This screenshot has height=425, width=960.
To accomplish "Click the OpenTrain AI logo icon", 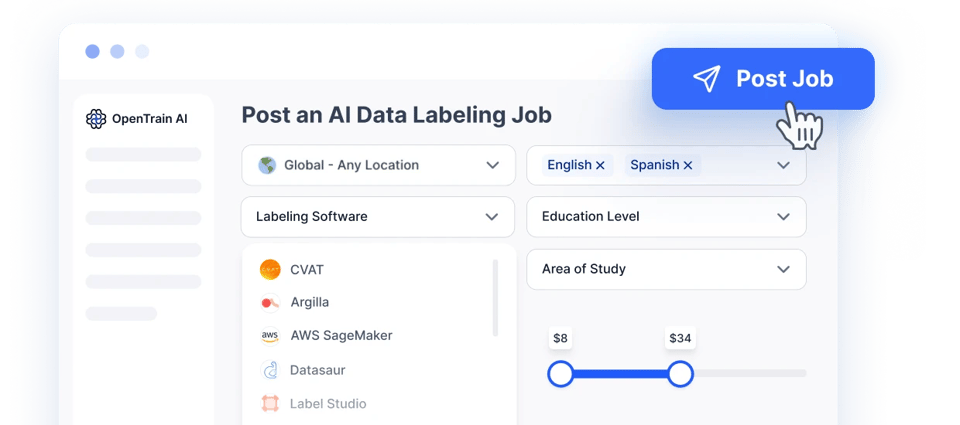I will 96,119.
